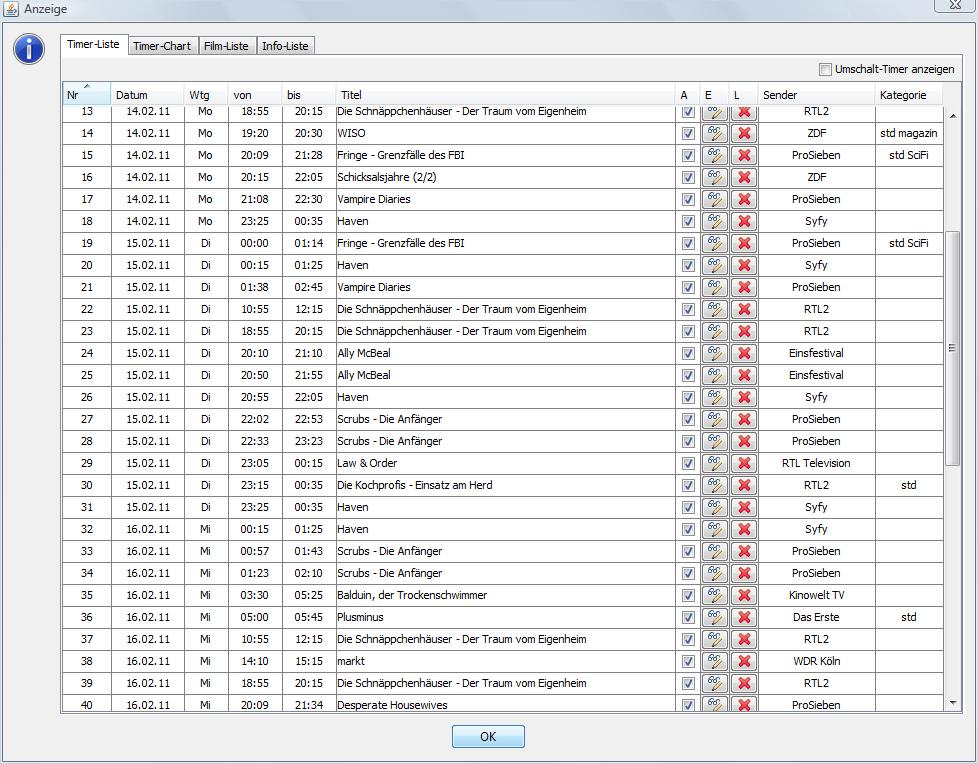
Task: Delete the WISO timer entry
Action: click(743, 133)
